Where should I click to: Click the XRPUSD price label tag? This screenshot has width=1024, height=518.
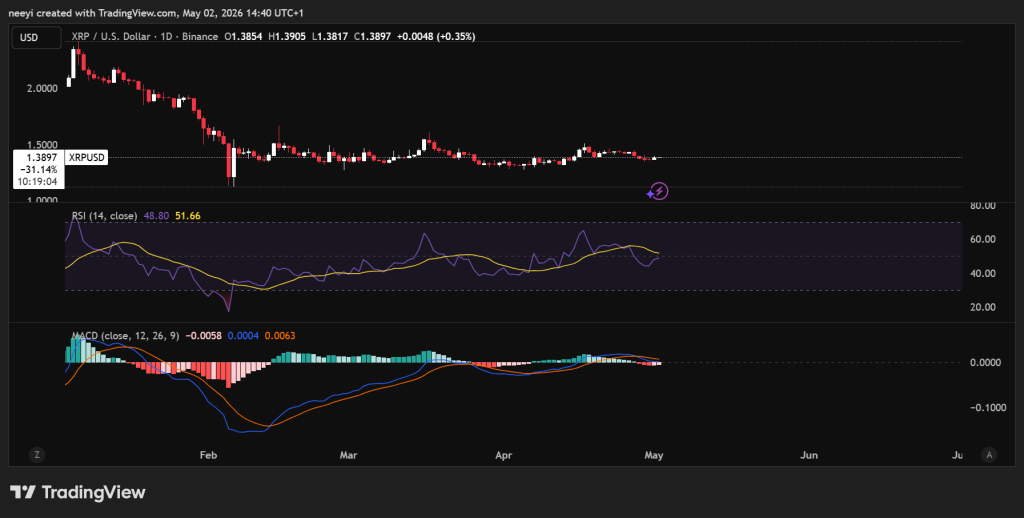[87, 157]
